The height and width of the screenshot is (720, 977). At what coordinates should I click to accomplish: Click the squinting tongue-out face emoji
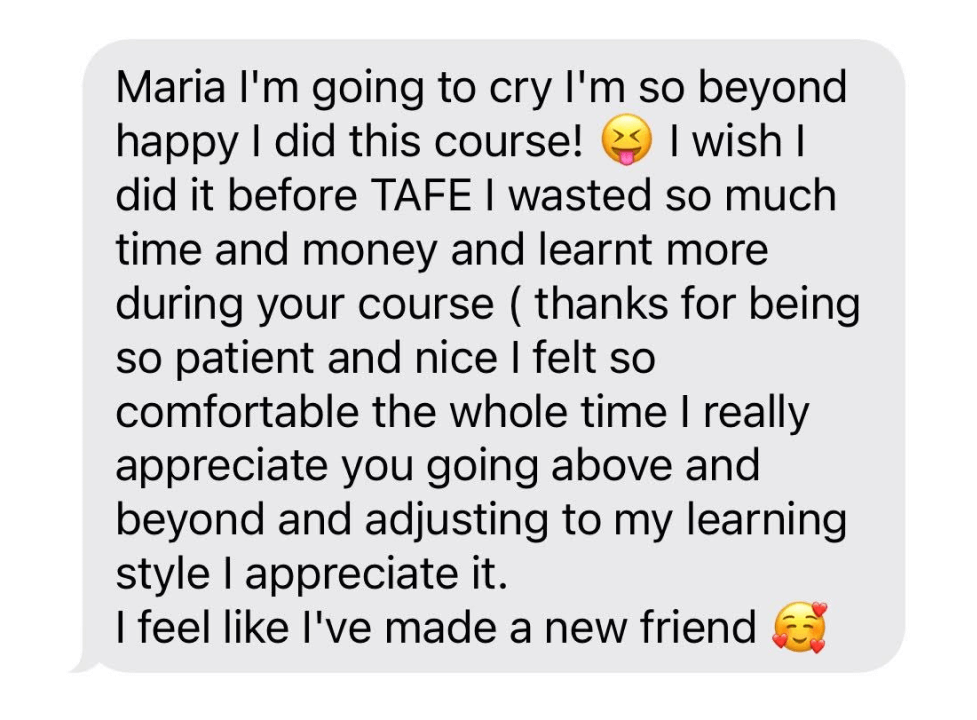(626, 140)
